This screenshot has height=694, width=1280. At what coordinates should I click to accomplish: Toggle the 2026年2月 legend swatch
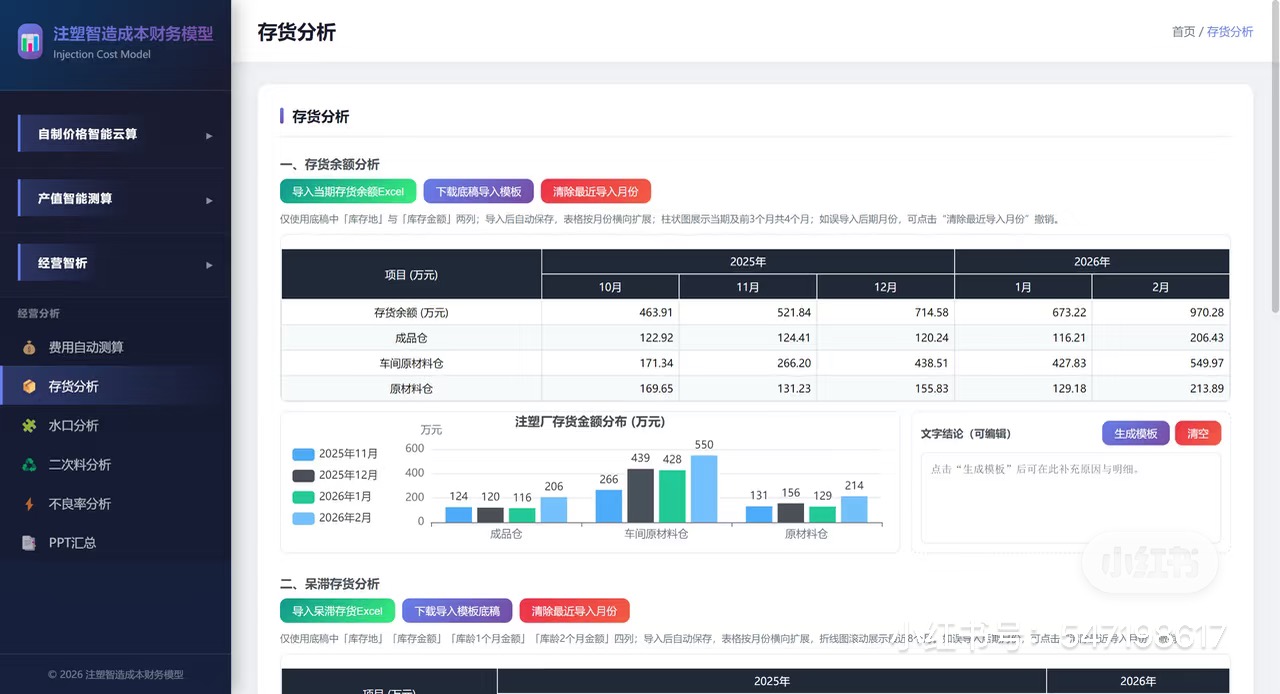[x=303, y=518]
